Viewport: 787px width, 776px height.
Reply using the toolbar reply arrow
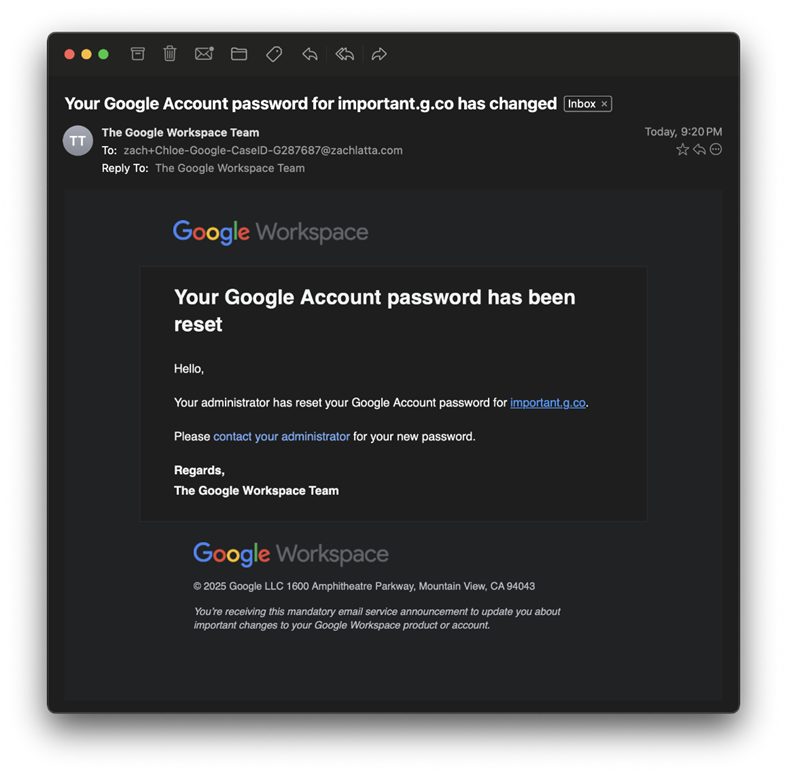point(310,54)
